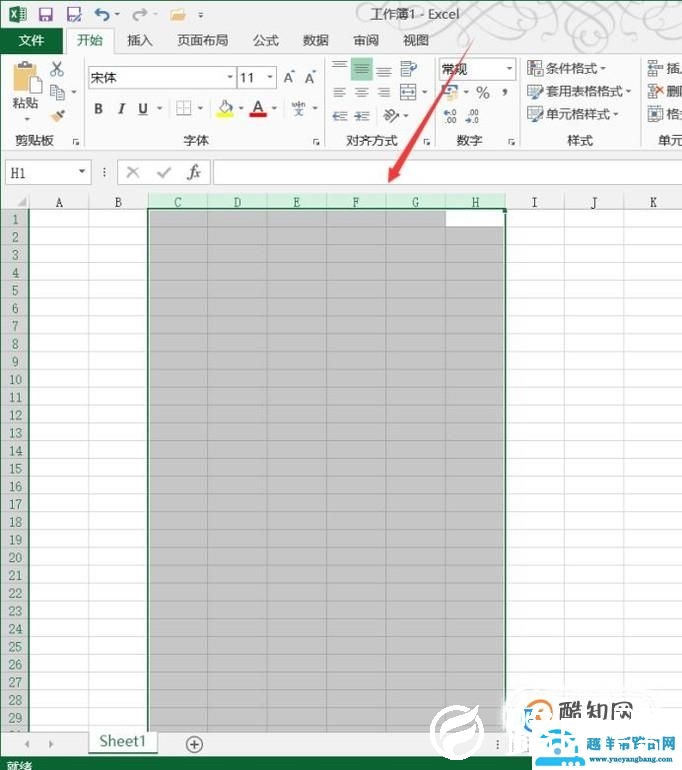
Task: Save workbook with the quick access icon
Action: (x=46, y=14)
